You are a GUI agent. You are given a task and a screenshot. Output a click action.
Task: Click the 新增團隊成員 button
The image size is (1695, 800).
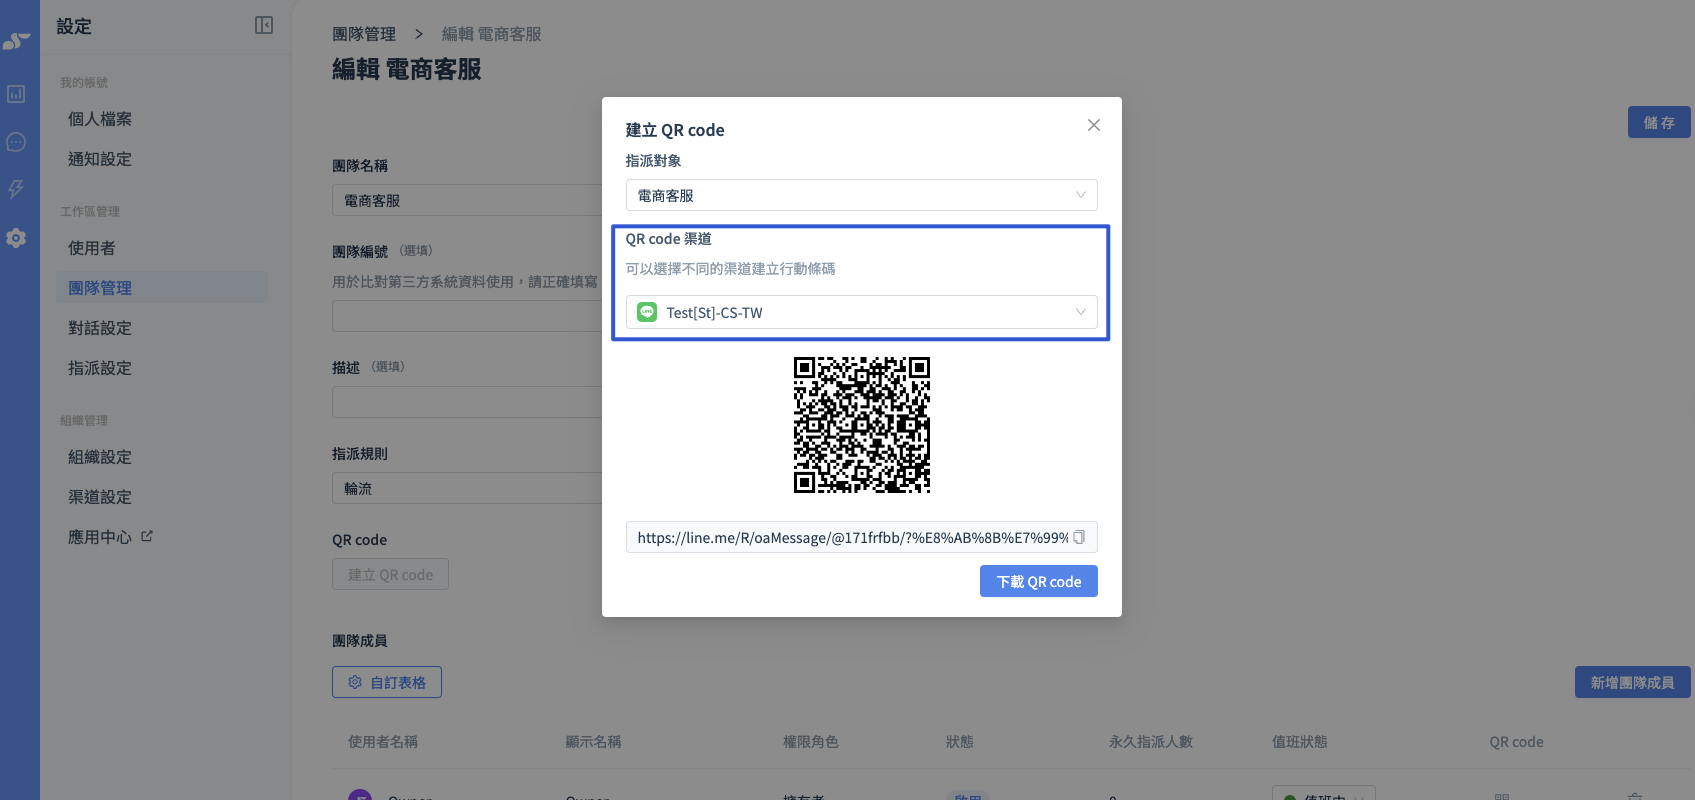pyautogui.click(x=1633, y=682)
